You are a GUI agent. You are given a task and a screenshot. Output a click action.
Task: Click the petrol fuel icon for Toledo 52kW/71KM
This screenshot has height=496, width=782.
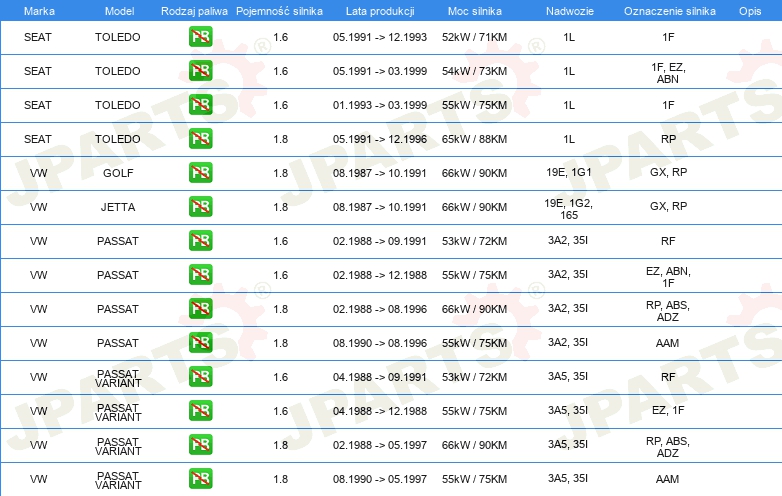[200, 37]
